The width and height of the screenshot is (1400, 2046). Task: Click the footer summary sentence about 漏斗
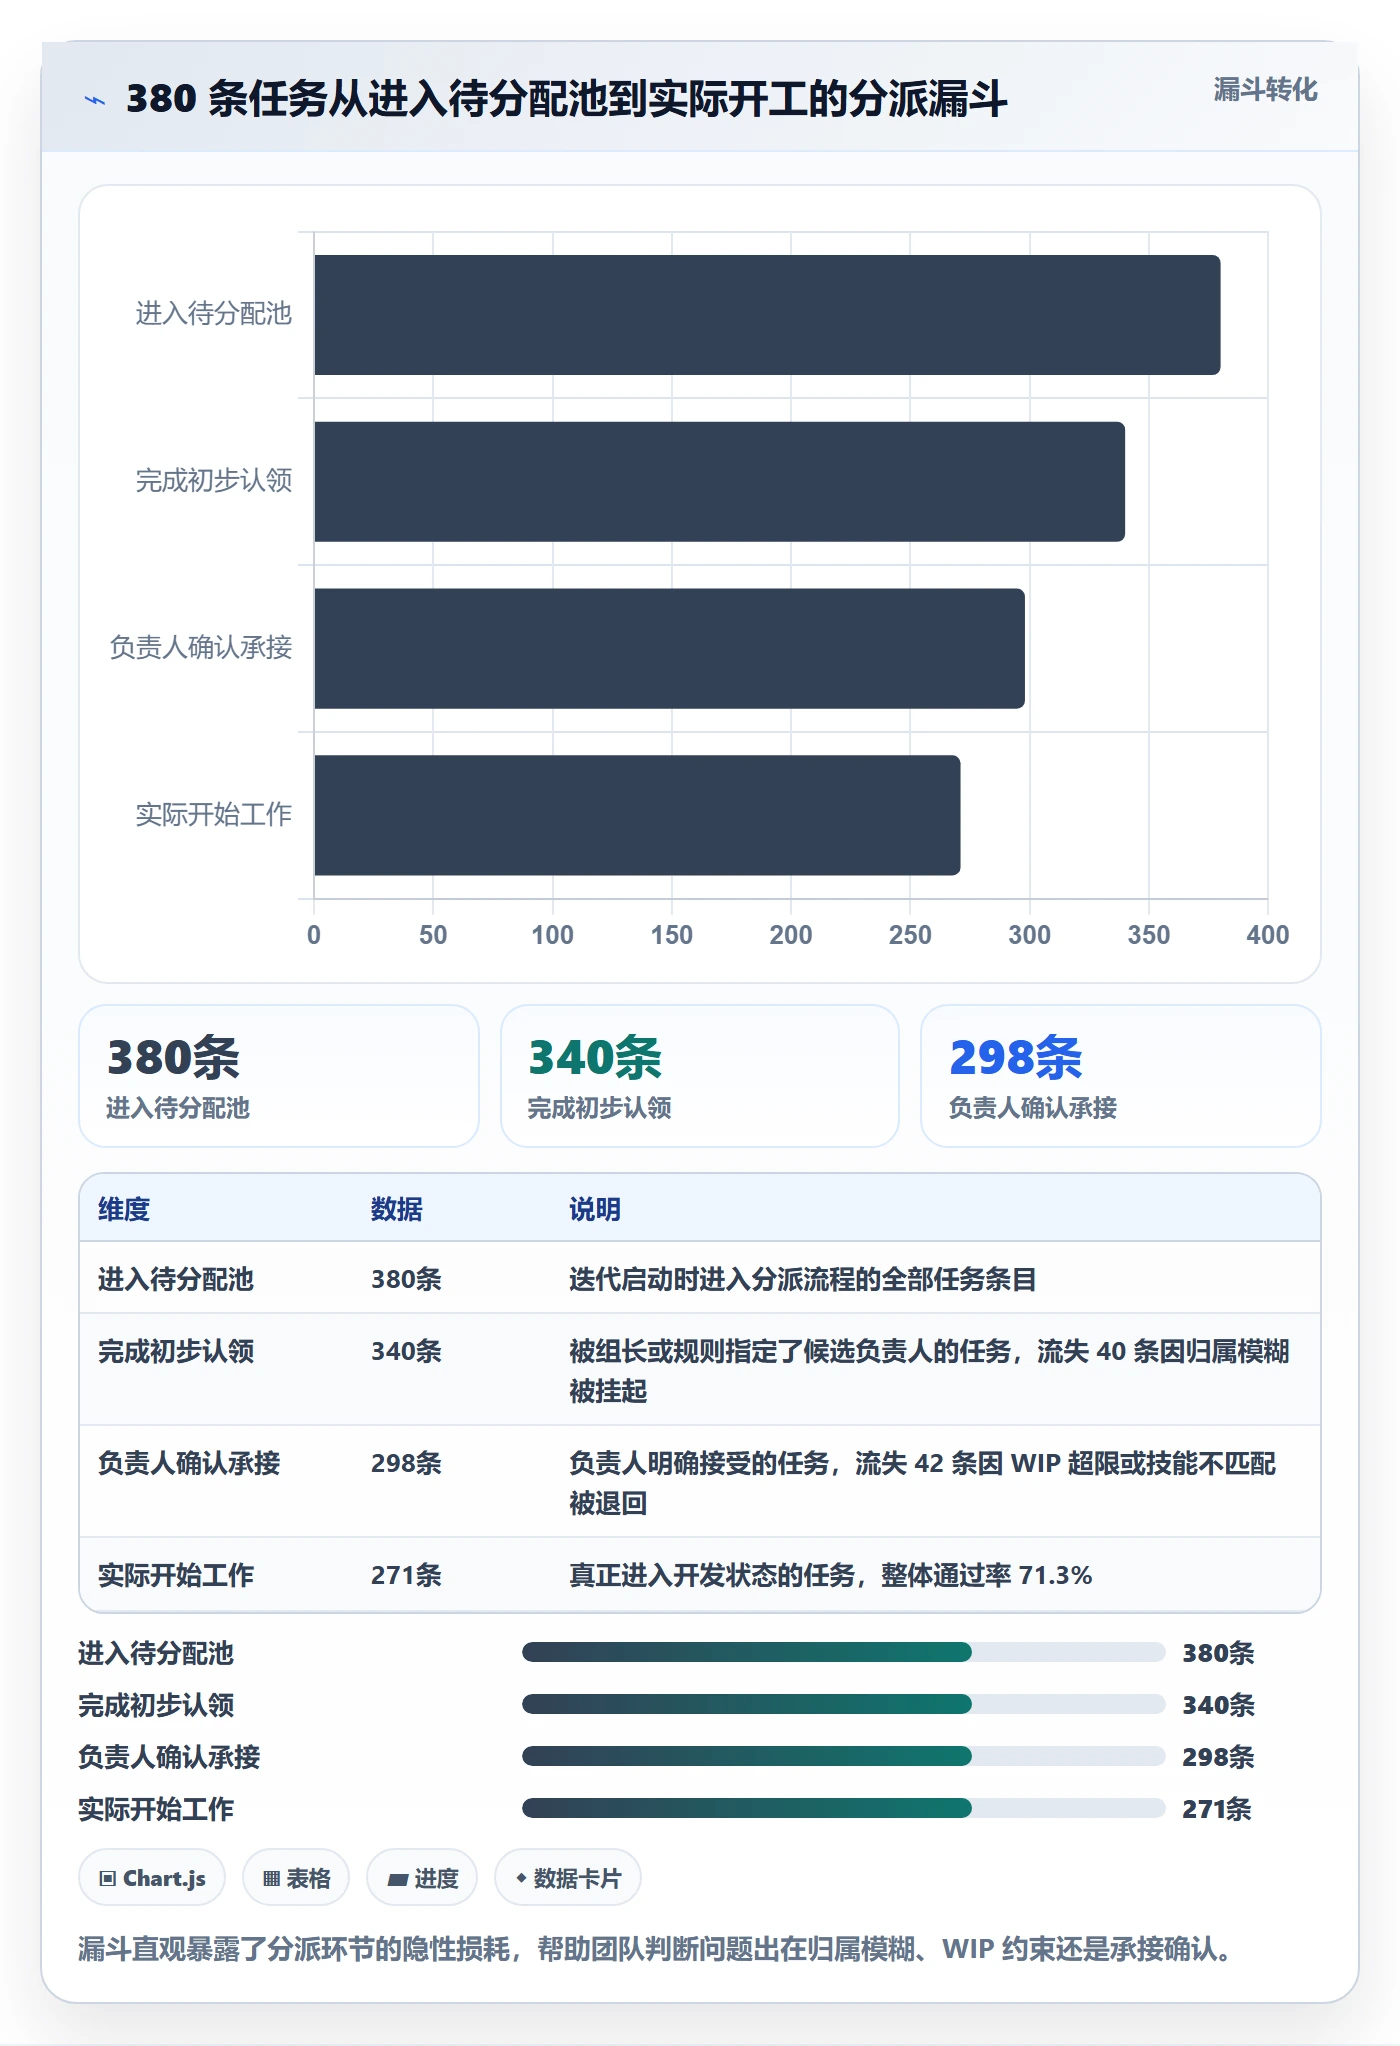click(660, 1948)
